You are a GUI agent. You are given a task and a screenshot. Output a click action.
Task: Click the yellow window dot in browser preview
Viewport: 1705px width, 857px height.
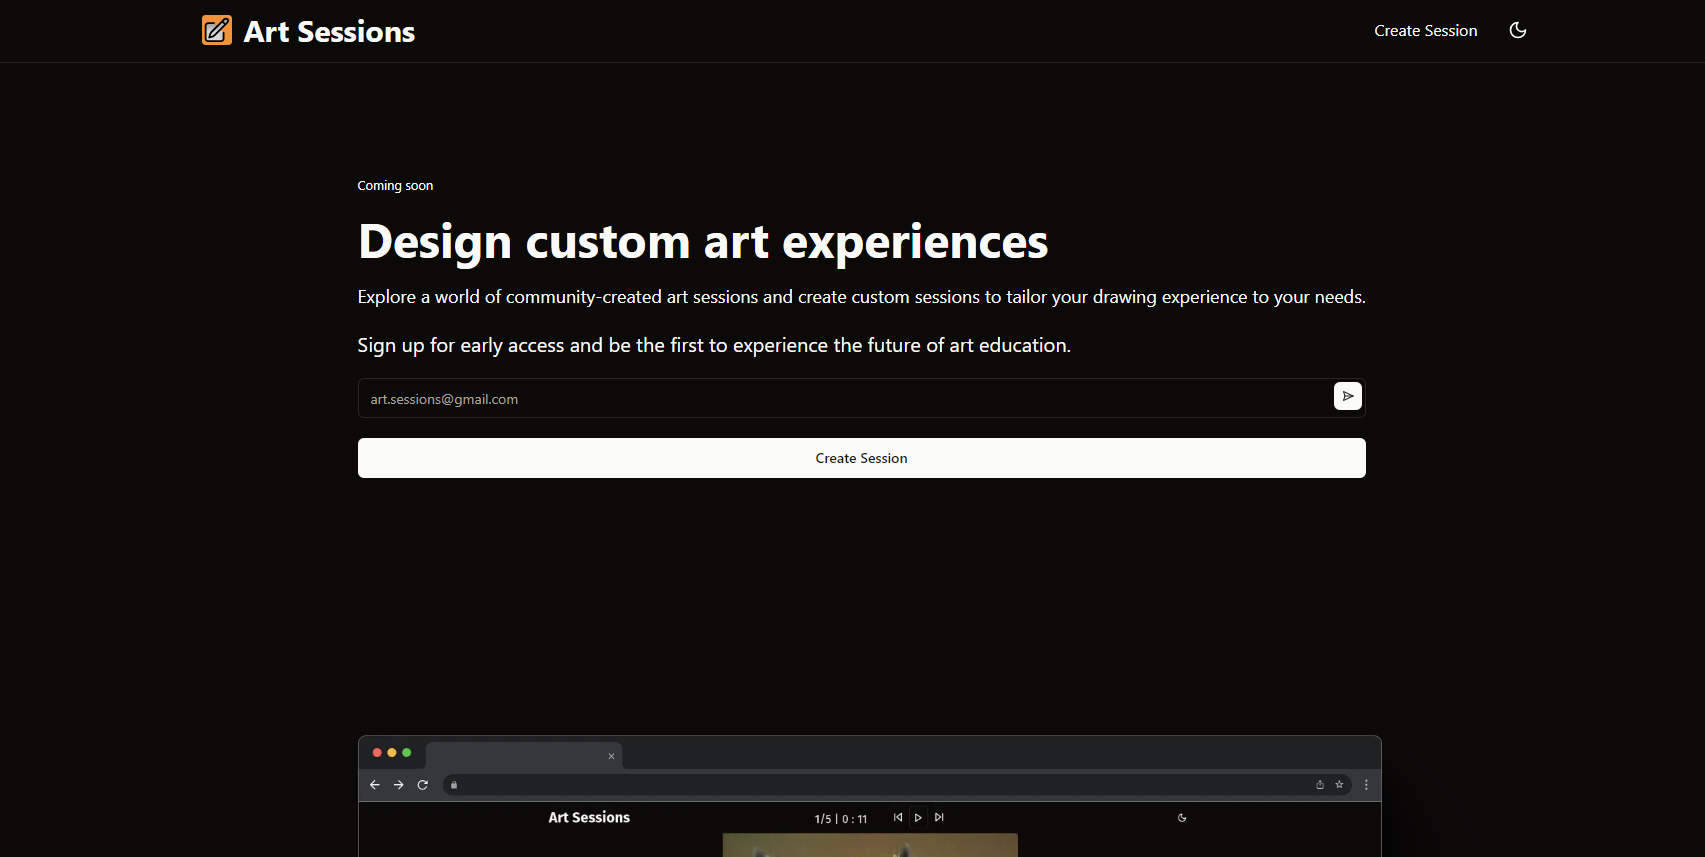click(392, 752)
